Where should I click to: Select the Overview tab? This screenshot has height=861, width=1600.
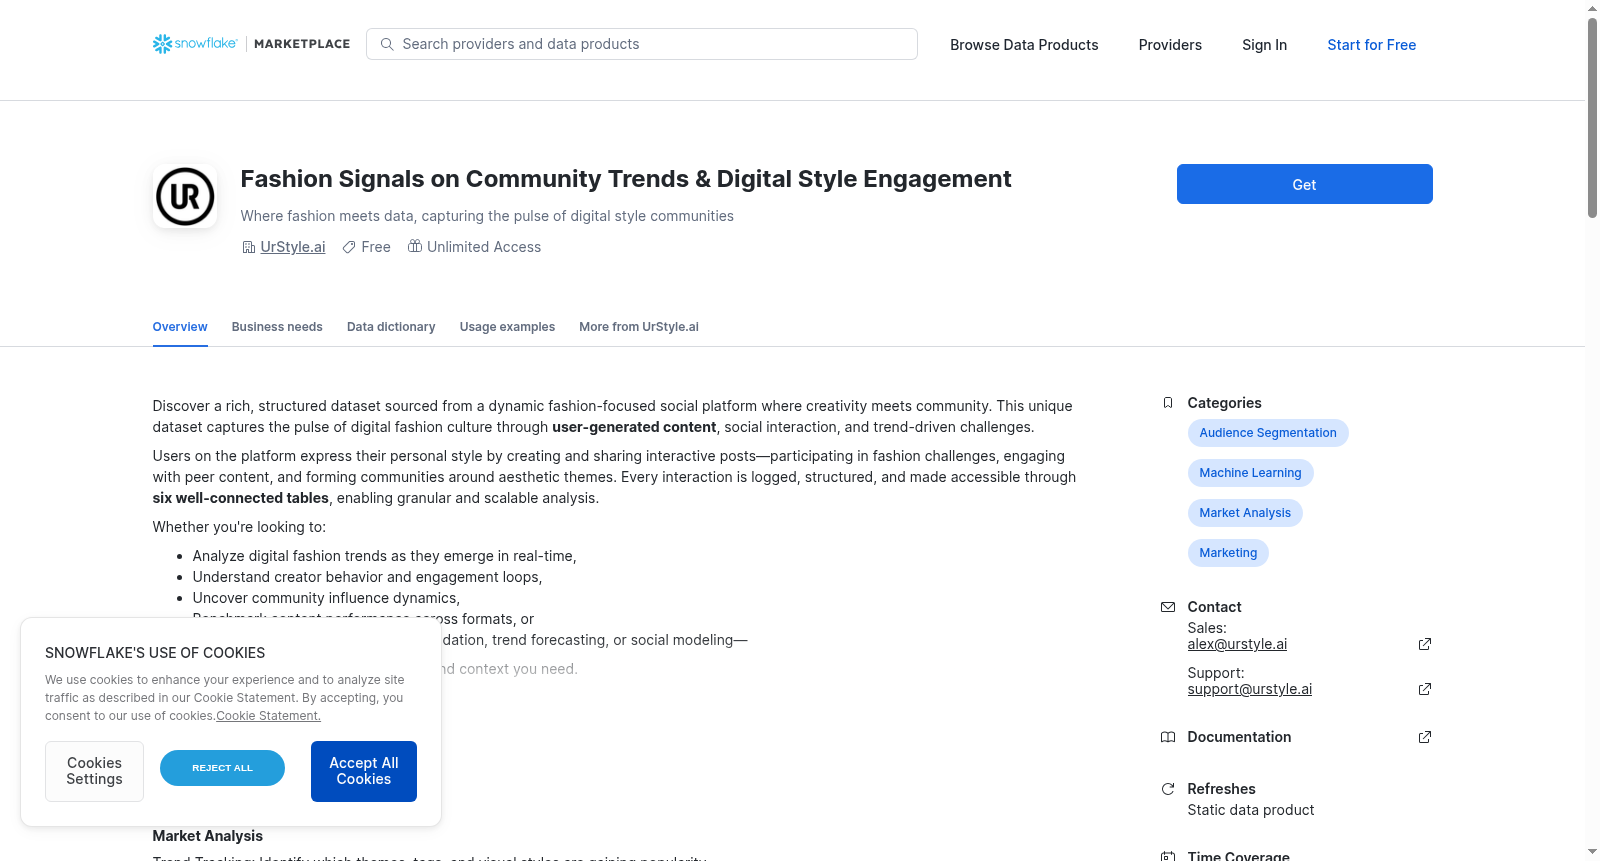(x=180, y=327)
